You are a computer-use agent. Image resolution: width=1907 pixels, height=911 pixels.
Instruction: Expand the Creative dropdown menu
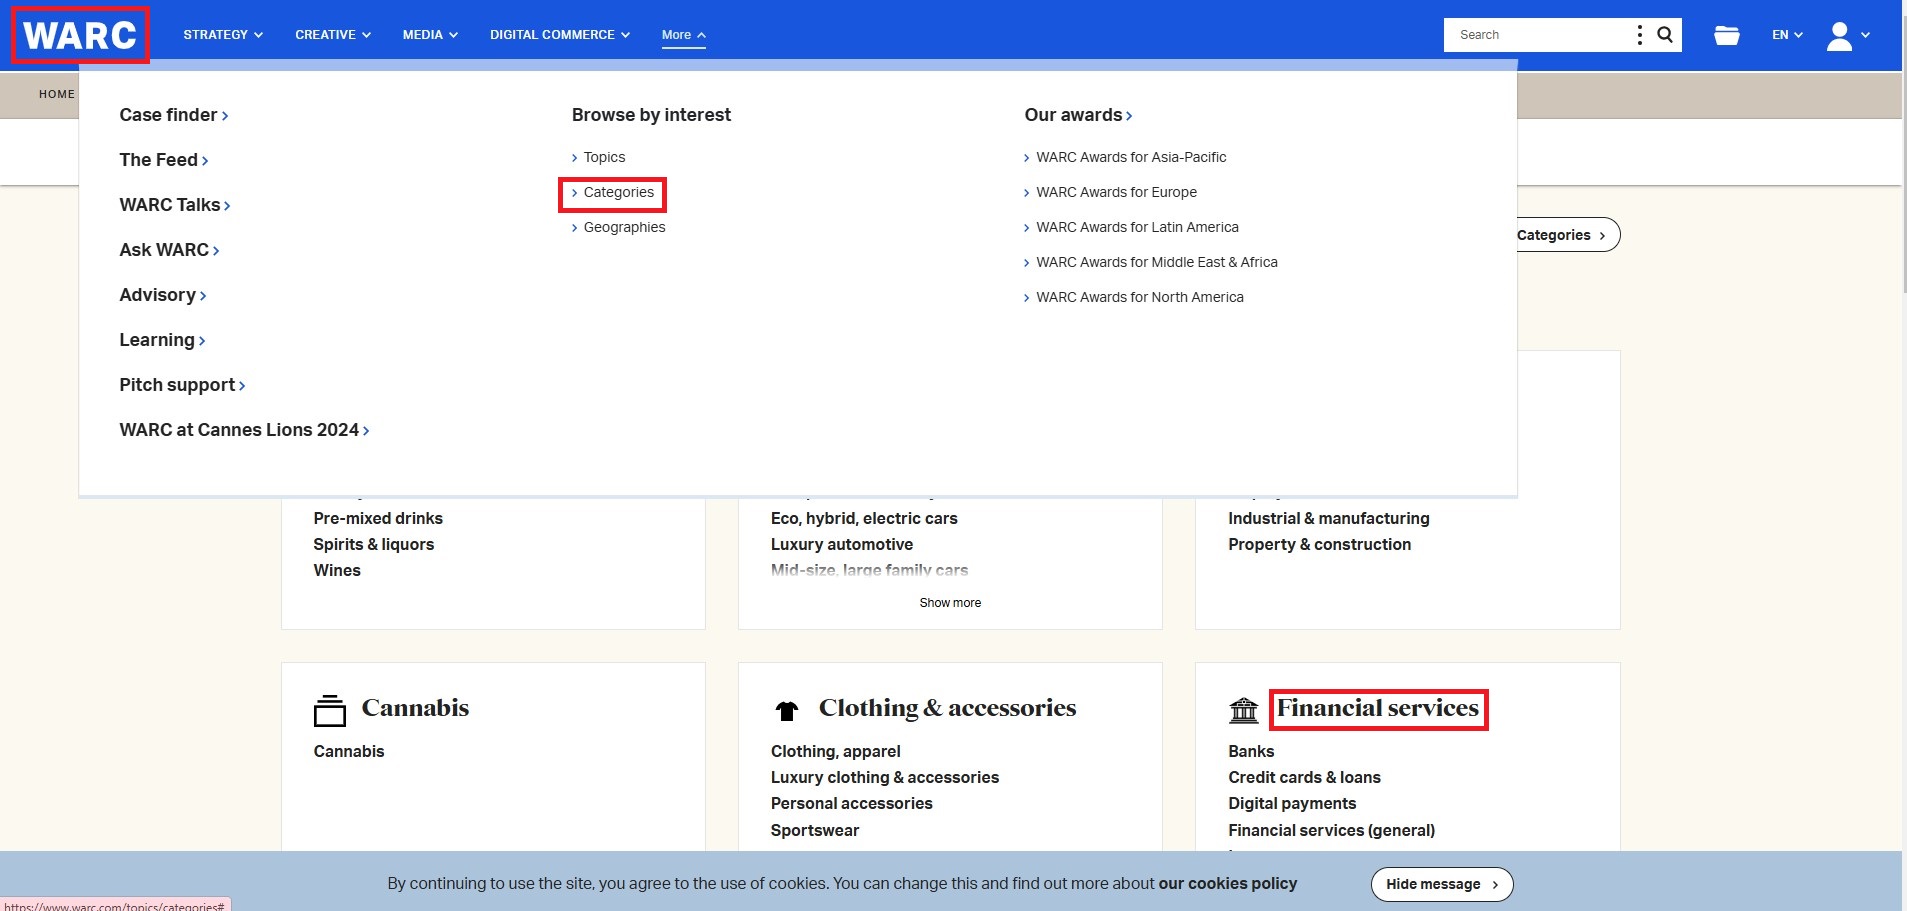[332, 35]
